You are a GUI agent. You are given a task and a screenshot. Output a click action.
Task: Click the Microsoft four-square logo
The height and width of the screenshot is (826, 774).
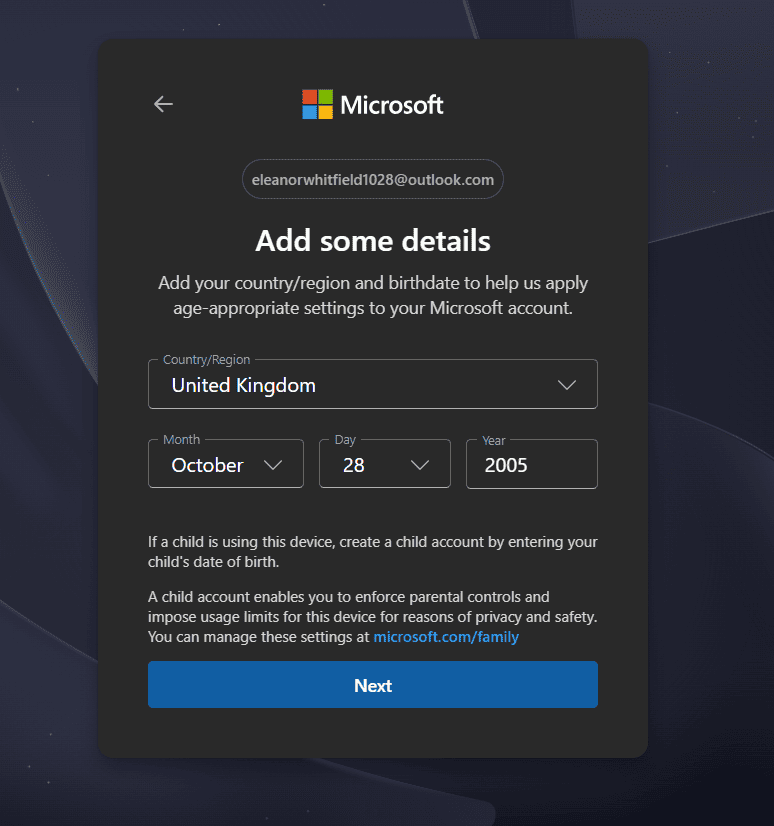point(317,104)
